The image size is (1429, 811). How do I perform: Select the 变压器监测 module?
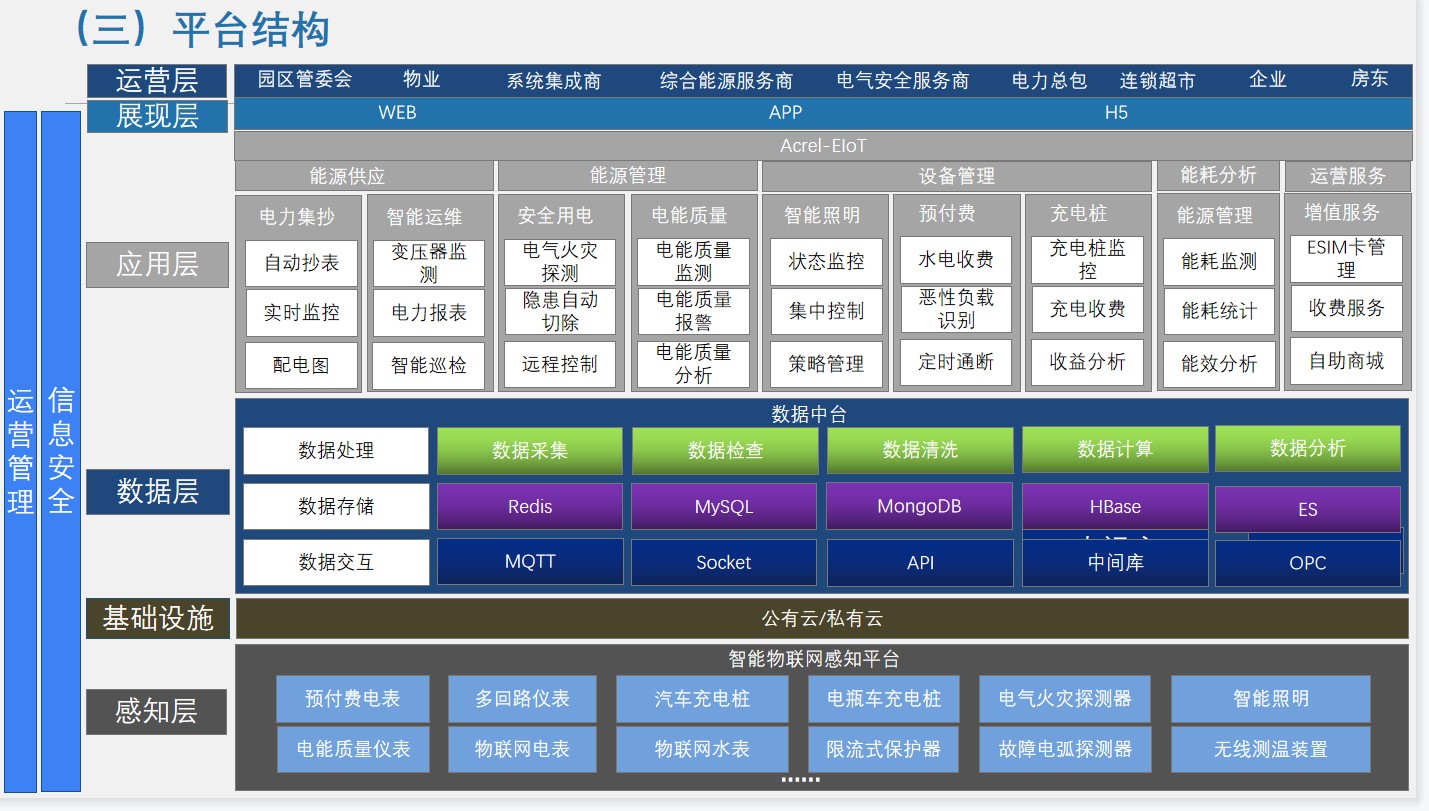(x=429, y=263)
